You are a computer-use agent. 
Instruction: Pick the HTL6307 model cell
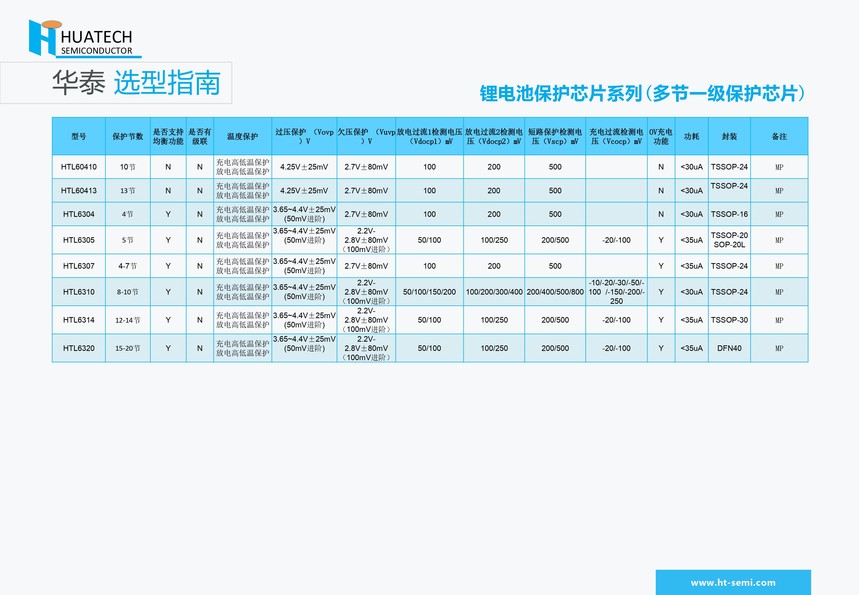coord(79,266)
